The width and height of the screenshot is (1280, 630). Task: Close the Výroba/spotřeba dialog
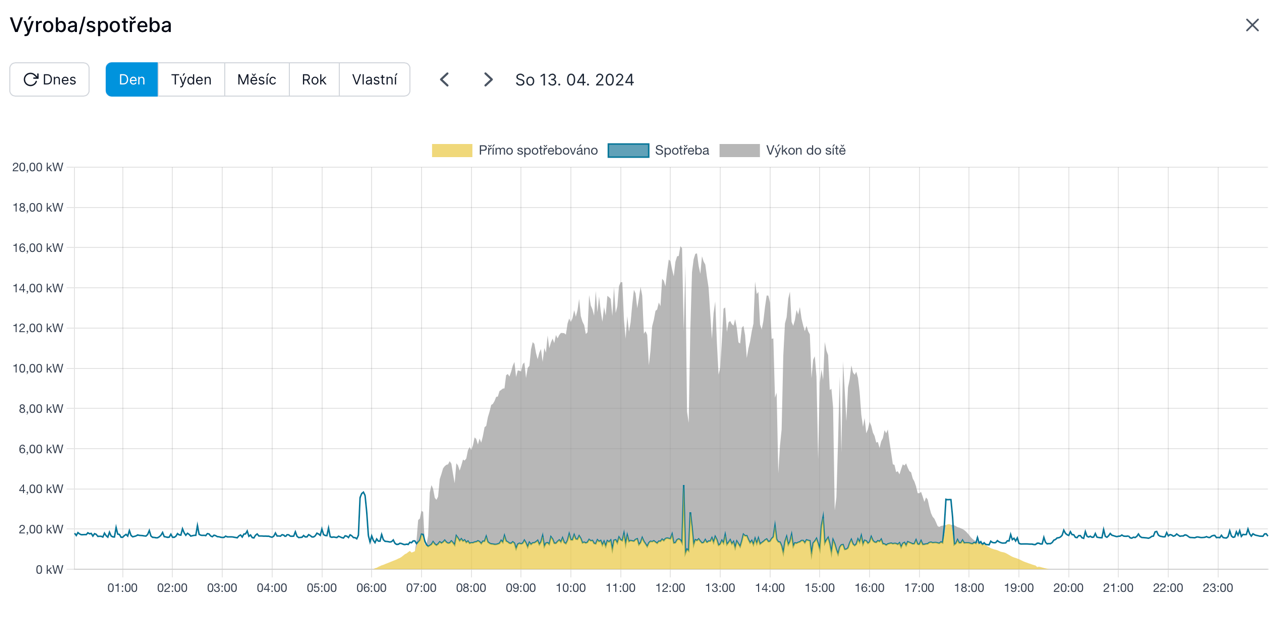1252,25
